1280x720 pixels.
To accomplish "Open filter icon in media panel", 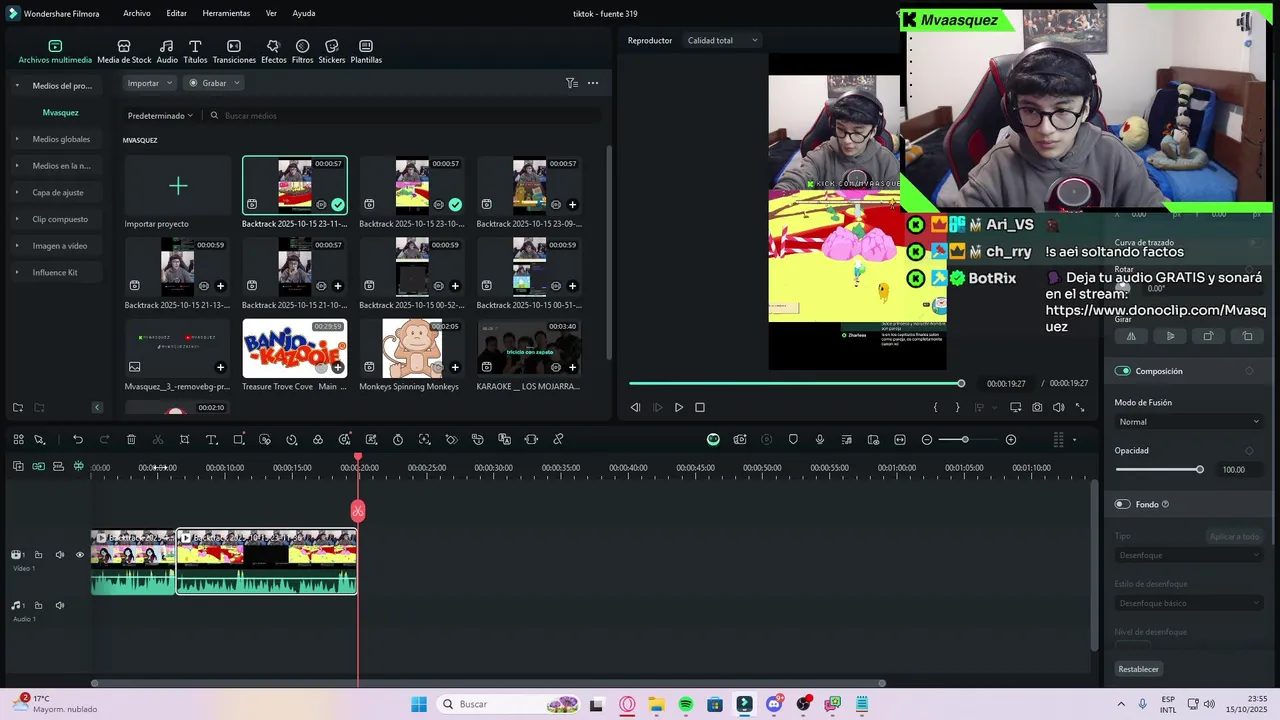I will tap(571, 83).
